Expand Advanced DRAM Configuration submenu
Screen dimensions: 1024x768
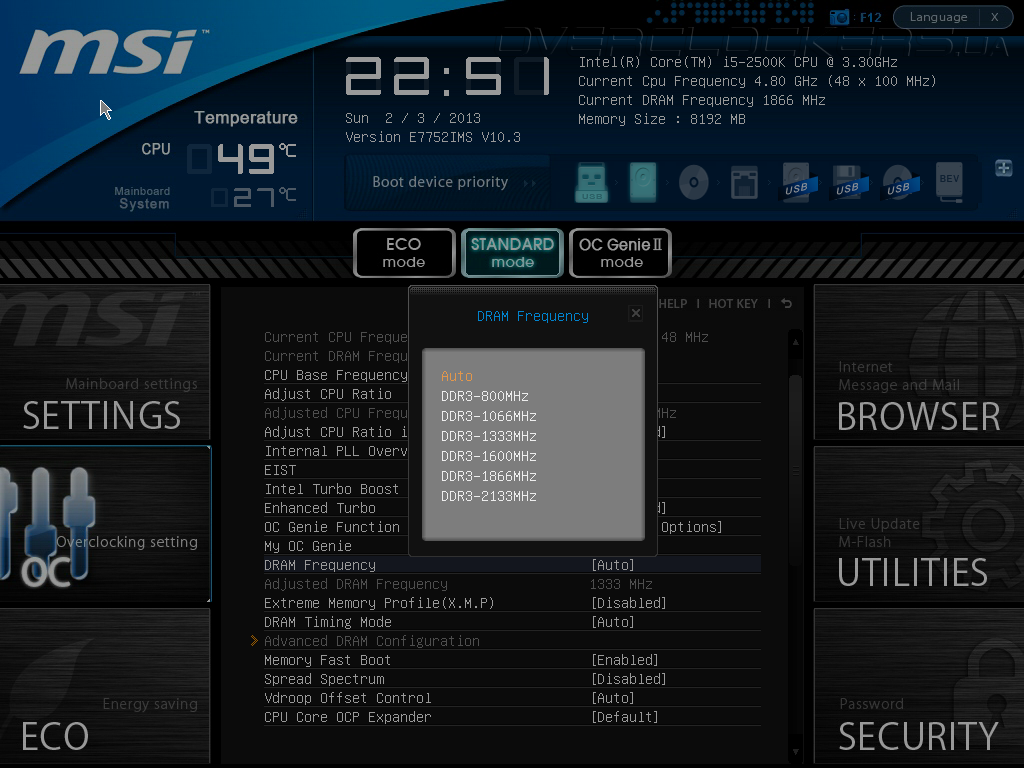372,641
